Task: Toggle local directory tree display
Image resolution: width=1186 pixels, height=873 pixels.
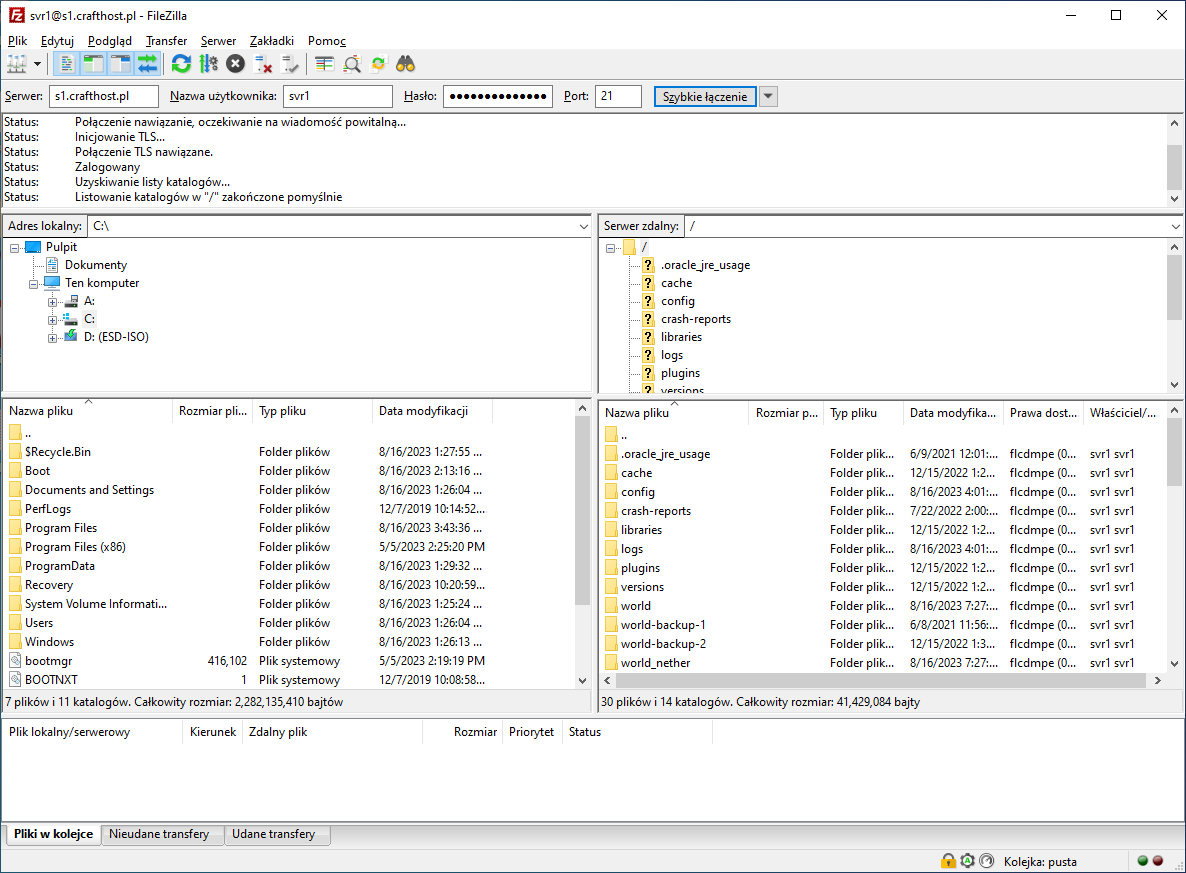Action: tap(93, 64)
